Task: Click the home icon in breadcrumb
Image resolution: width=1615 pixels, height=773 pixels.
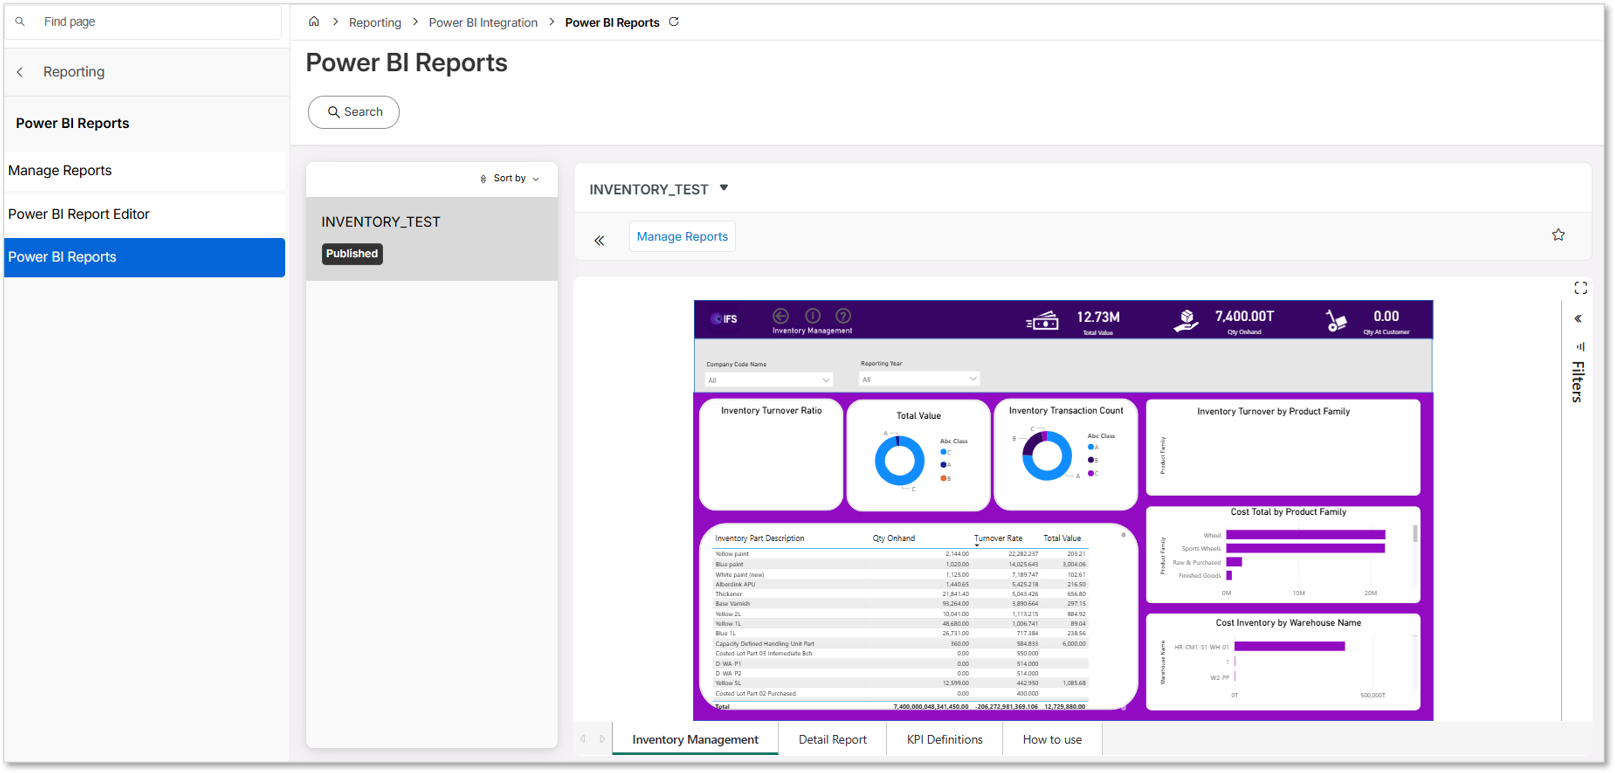Action: click(x=314, y=21)
